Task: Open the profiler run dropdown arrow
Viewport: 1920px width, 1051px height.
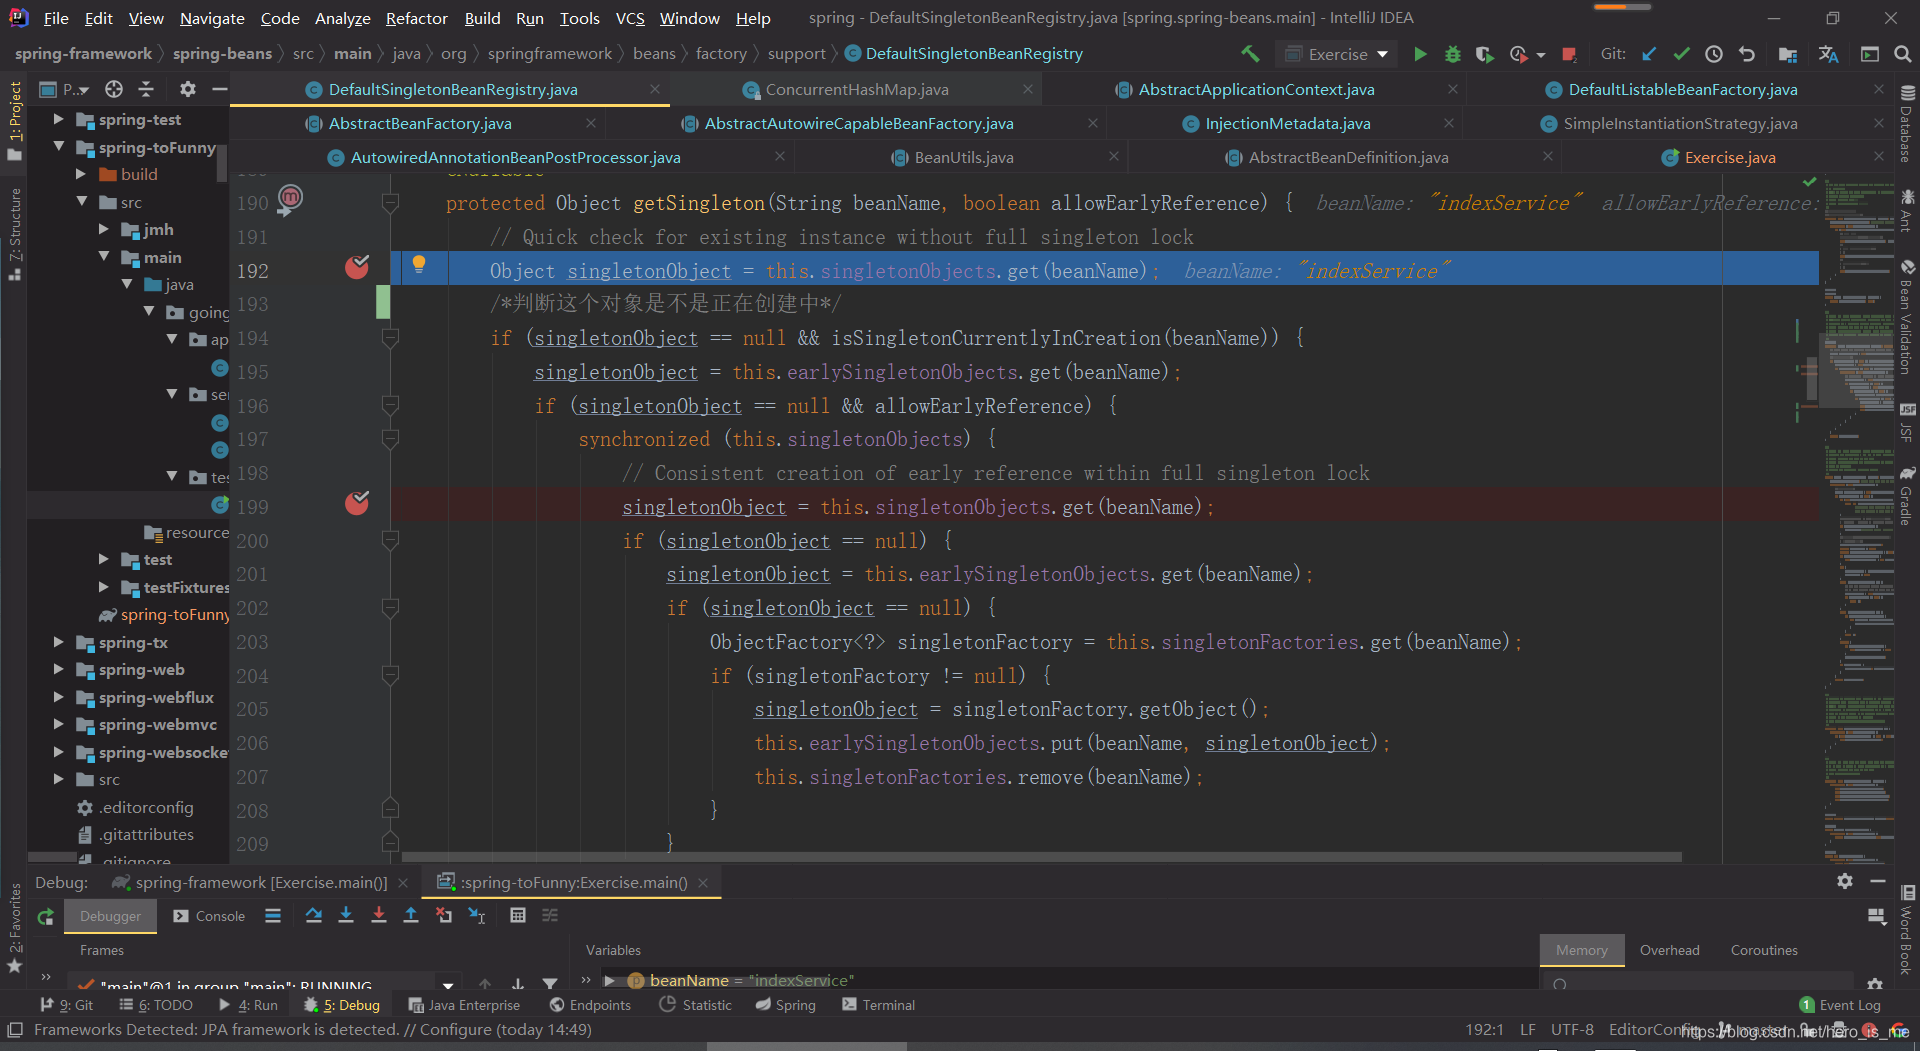Action: click(x=1540, y=54)
